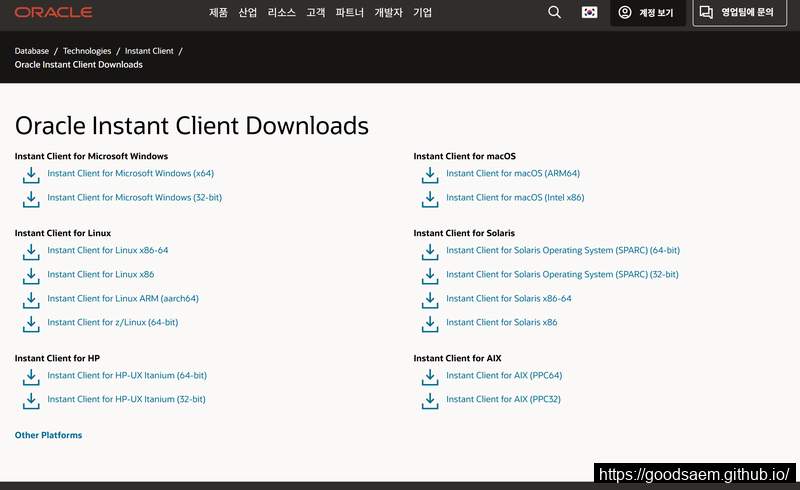
Task: Open the 개발자 menu
Action: pos(388,12)
